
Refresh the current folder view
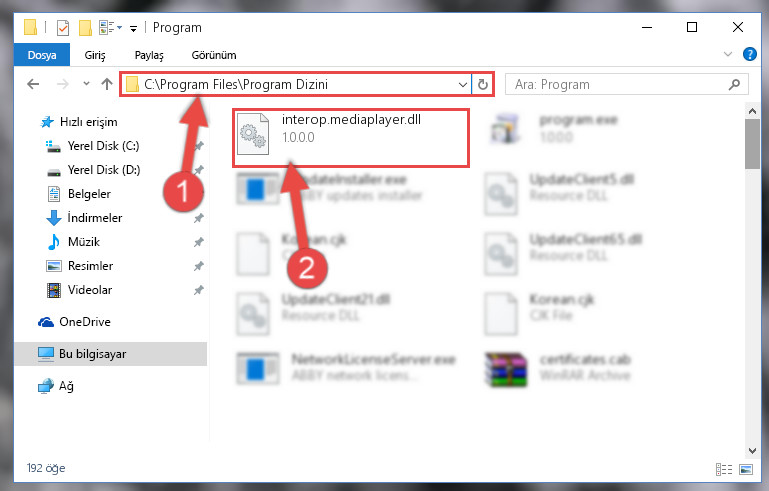coord(483,84)
